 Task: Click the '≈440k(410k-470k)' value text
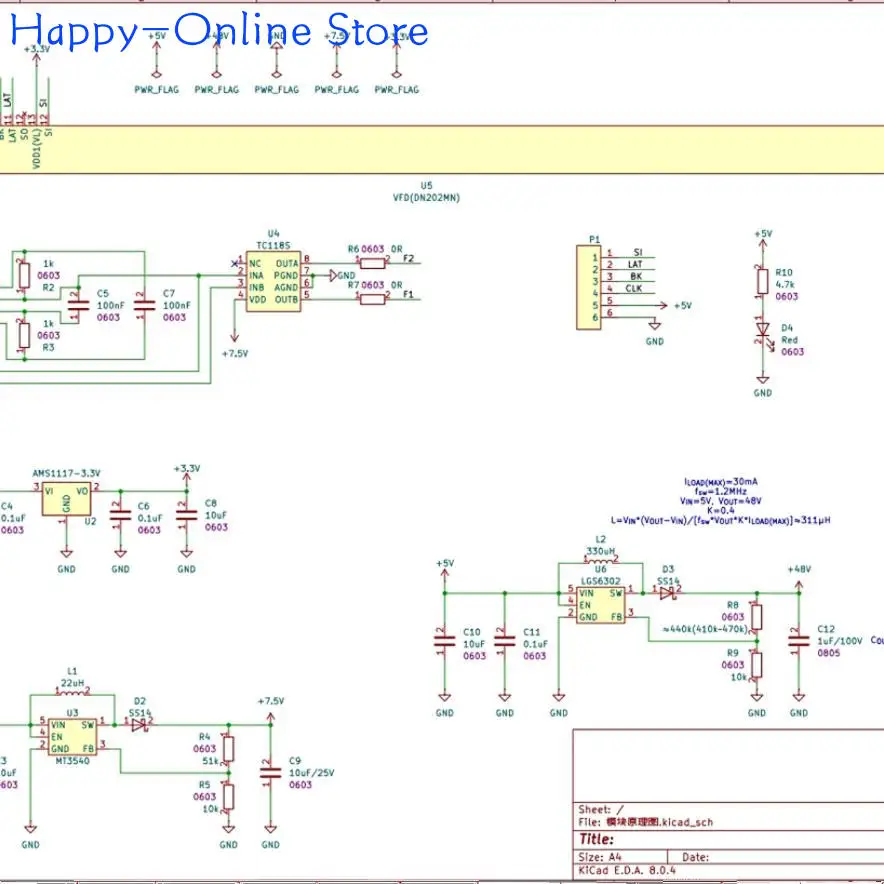pos(706,629)
